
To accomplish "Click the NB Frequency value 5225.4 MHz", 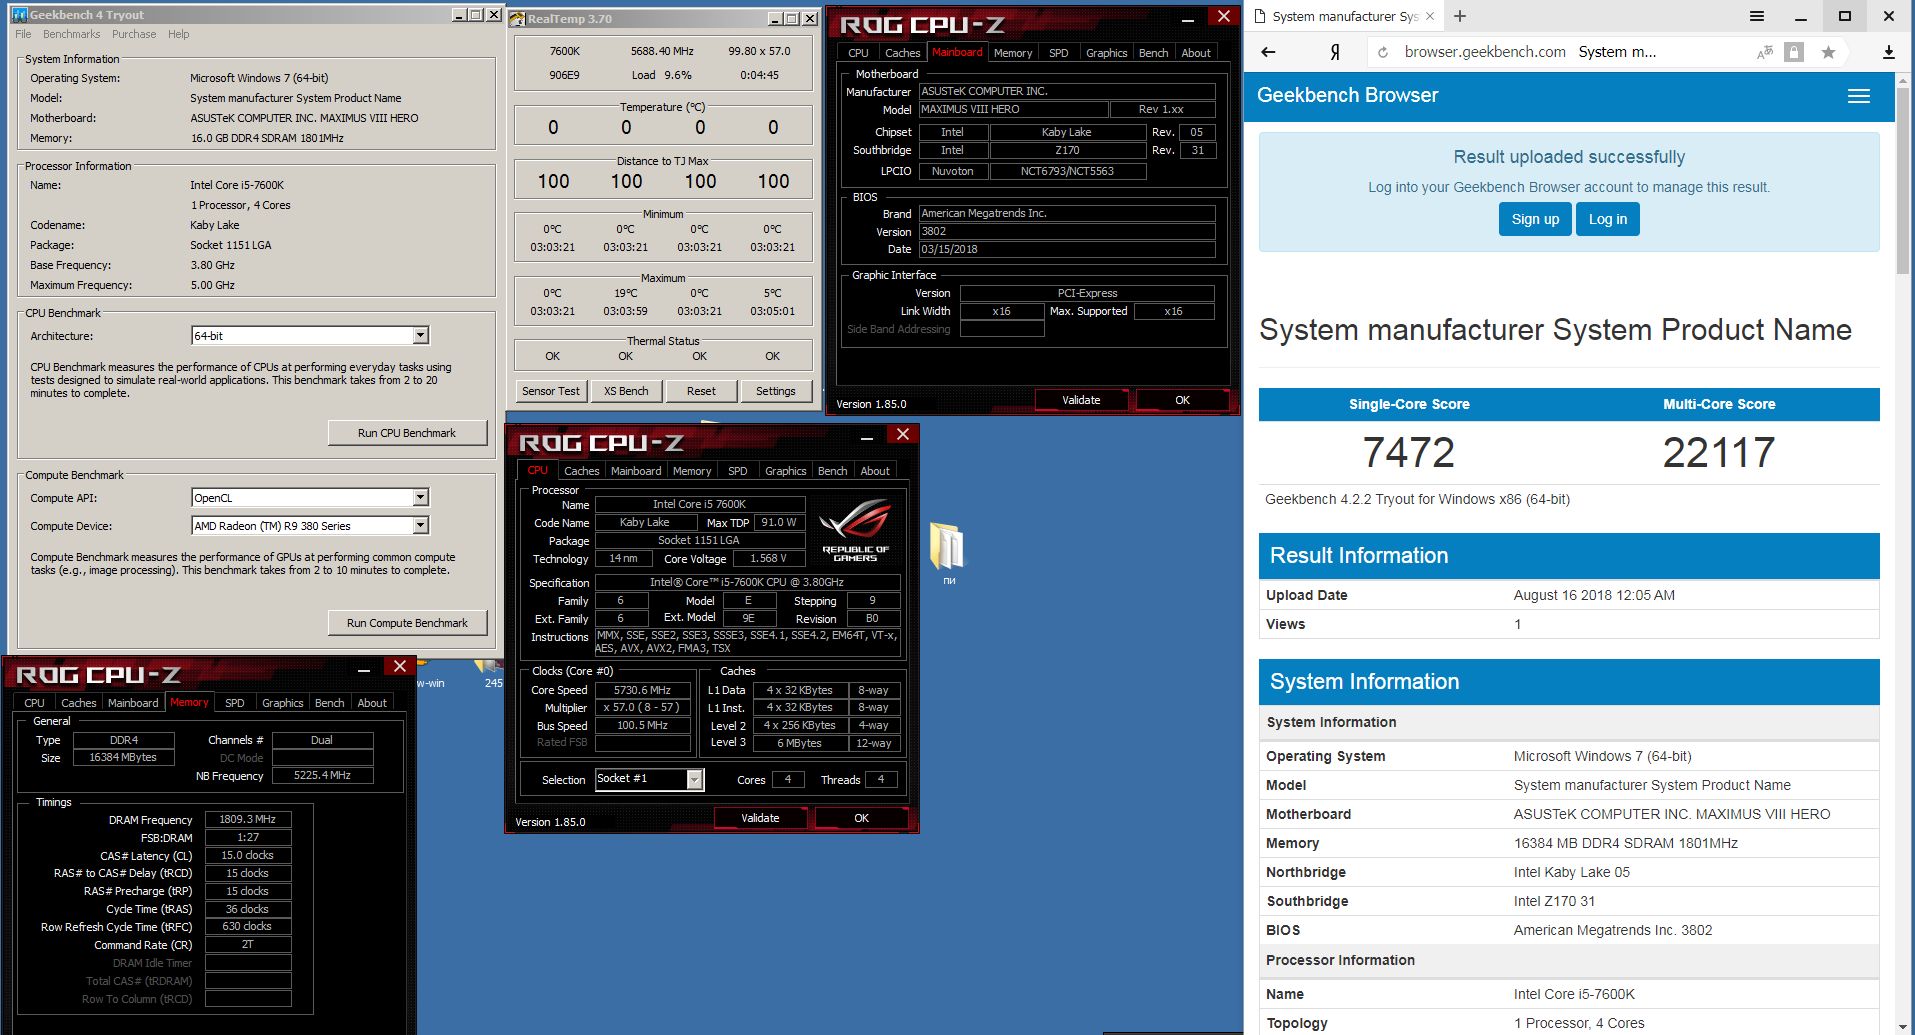I will pyautogui.click(x=322, y=775).
